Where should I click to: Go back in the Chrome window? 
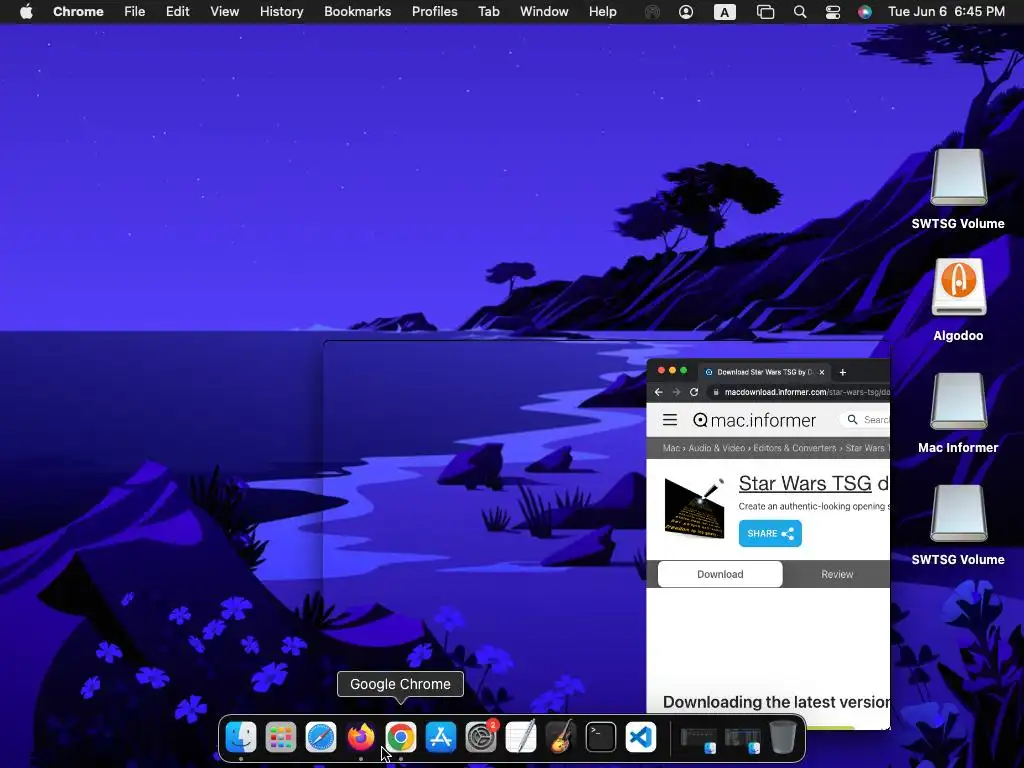pyautogui.click(x=658, y=392)
